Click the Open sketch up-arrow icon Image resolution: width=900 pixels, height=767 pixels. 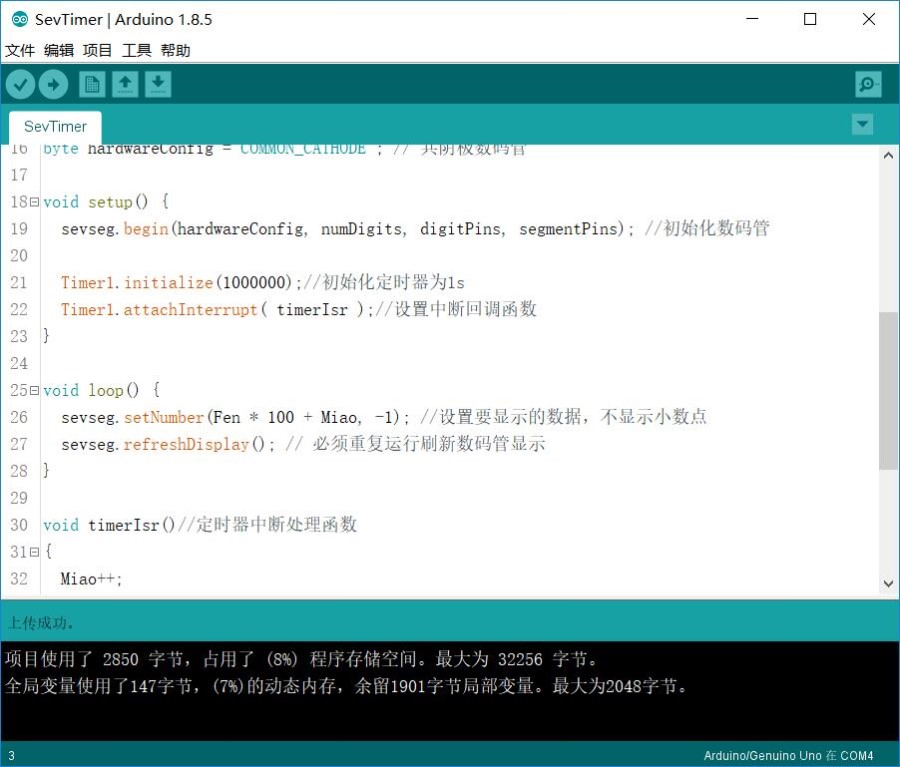125,85
